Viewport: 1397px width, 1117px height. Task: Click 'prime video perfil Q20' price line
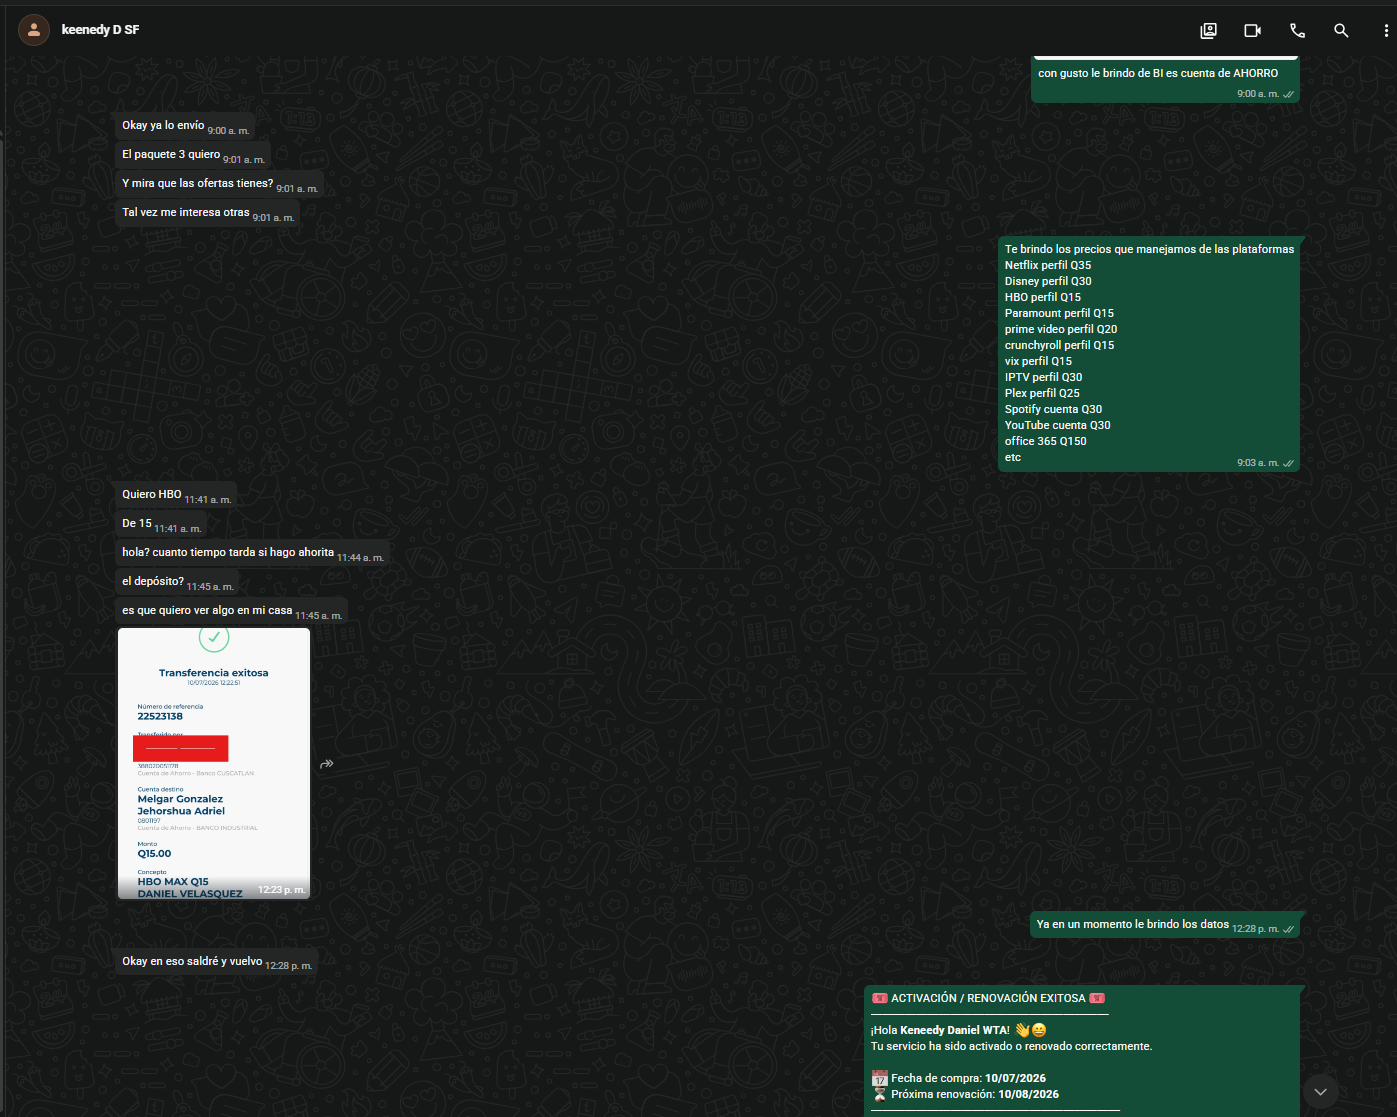click(1061, 329)
